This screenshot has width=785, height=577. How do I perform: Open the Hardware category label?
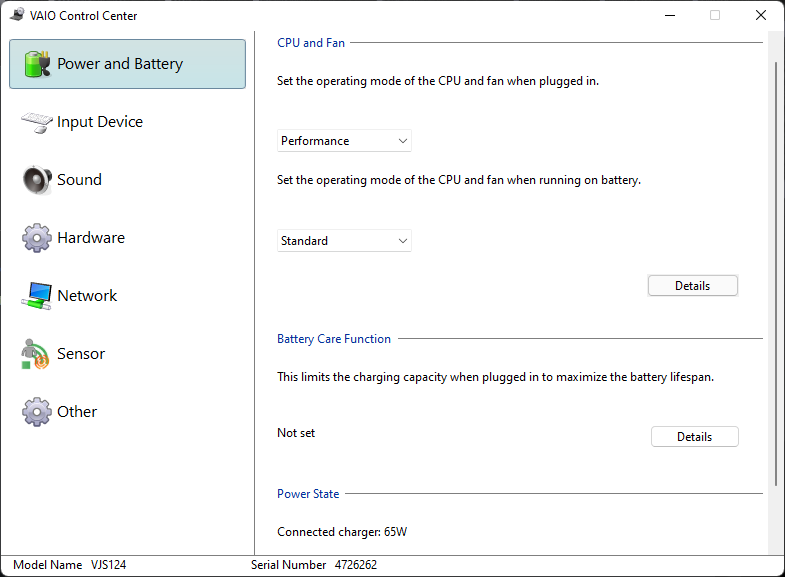click(x=91, y=238)
